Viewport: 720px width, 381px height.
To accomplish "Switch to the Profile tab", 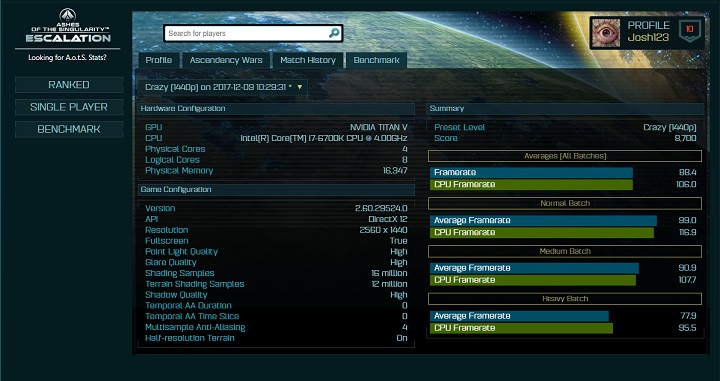I will tap(158, 60).
